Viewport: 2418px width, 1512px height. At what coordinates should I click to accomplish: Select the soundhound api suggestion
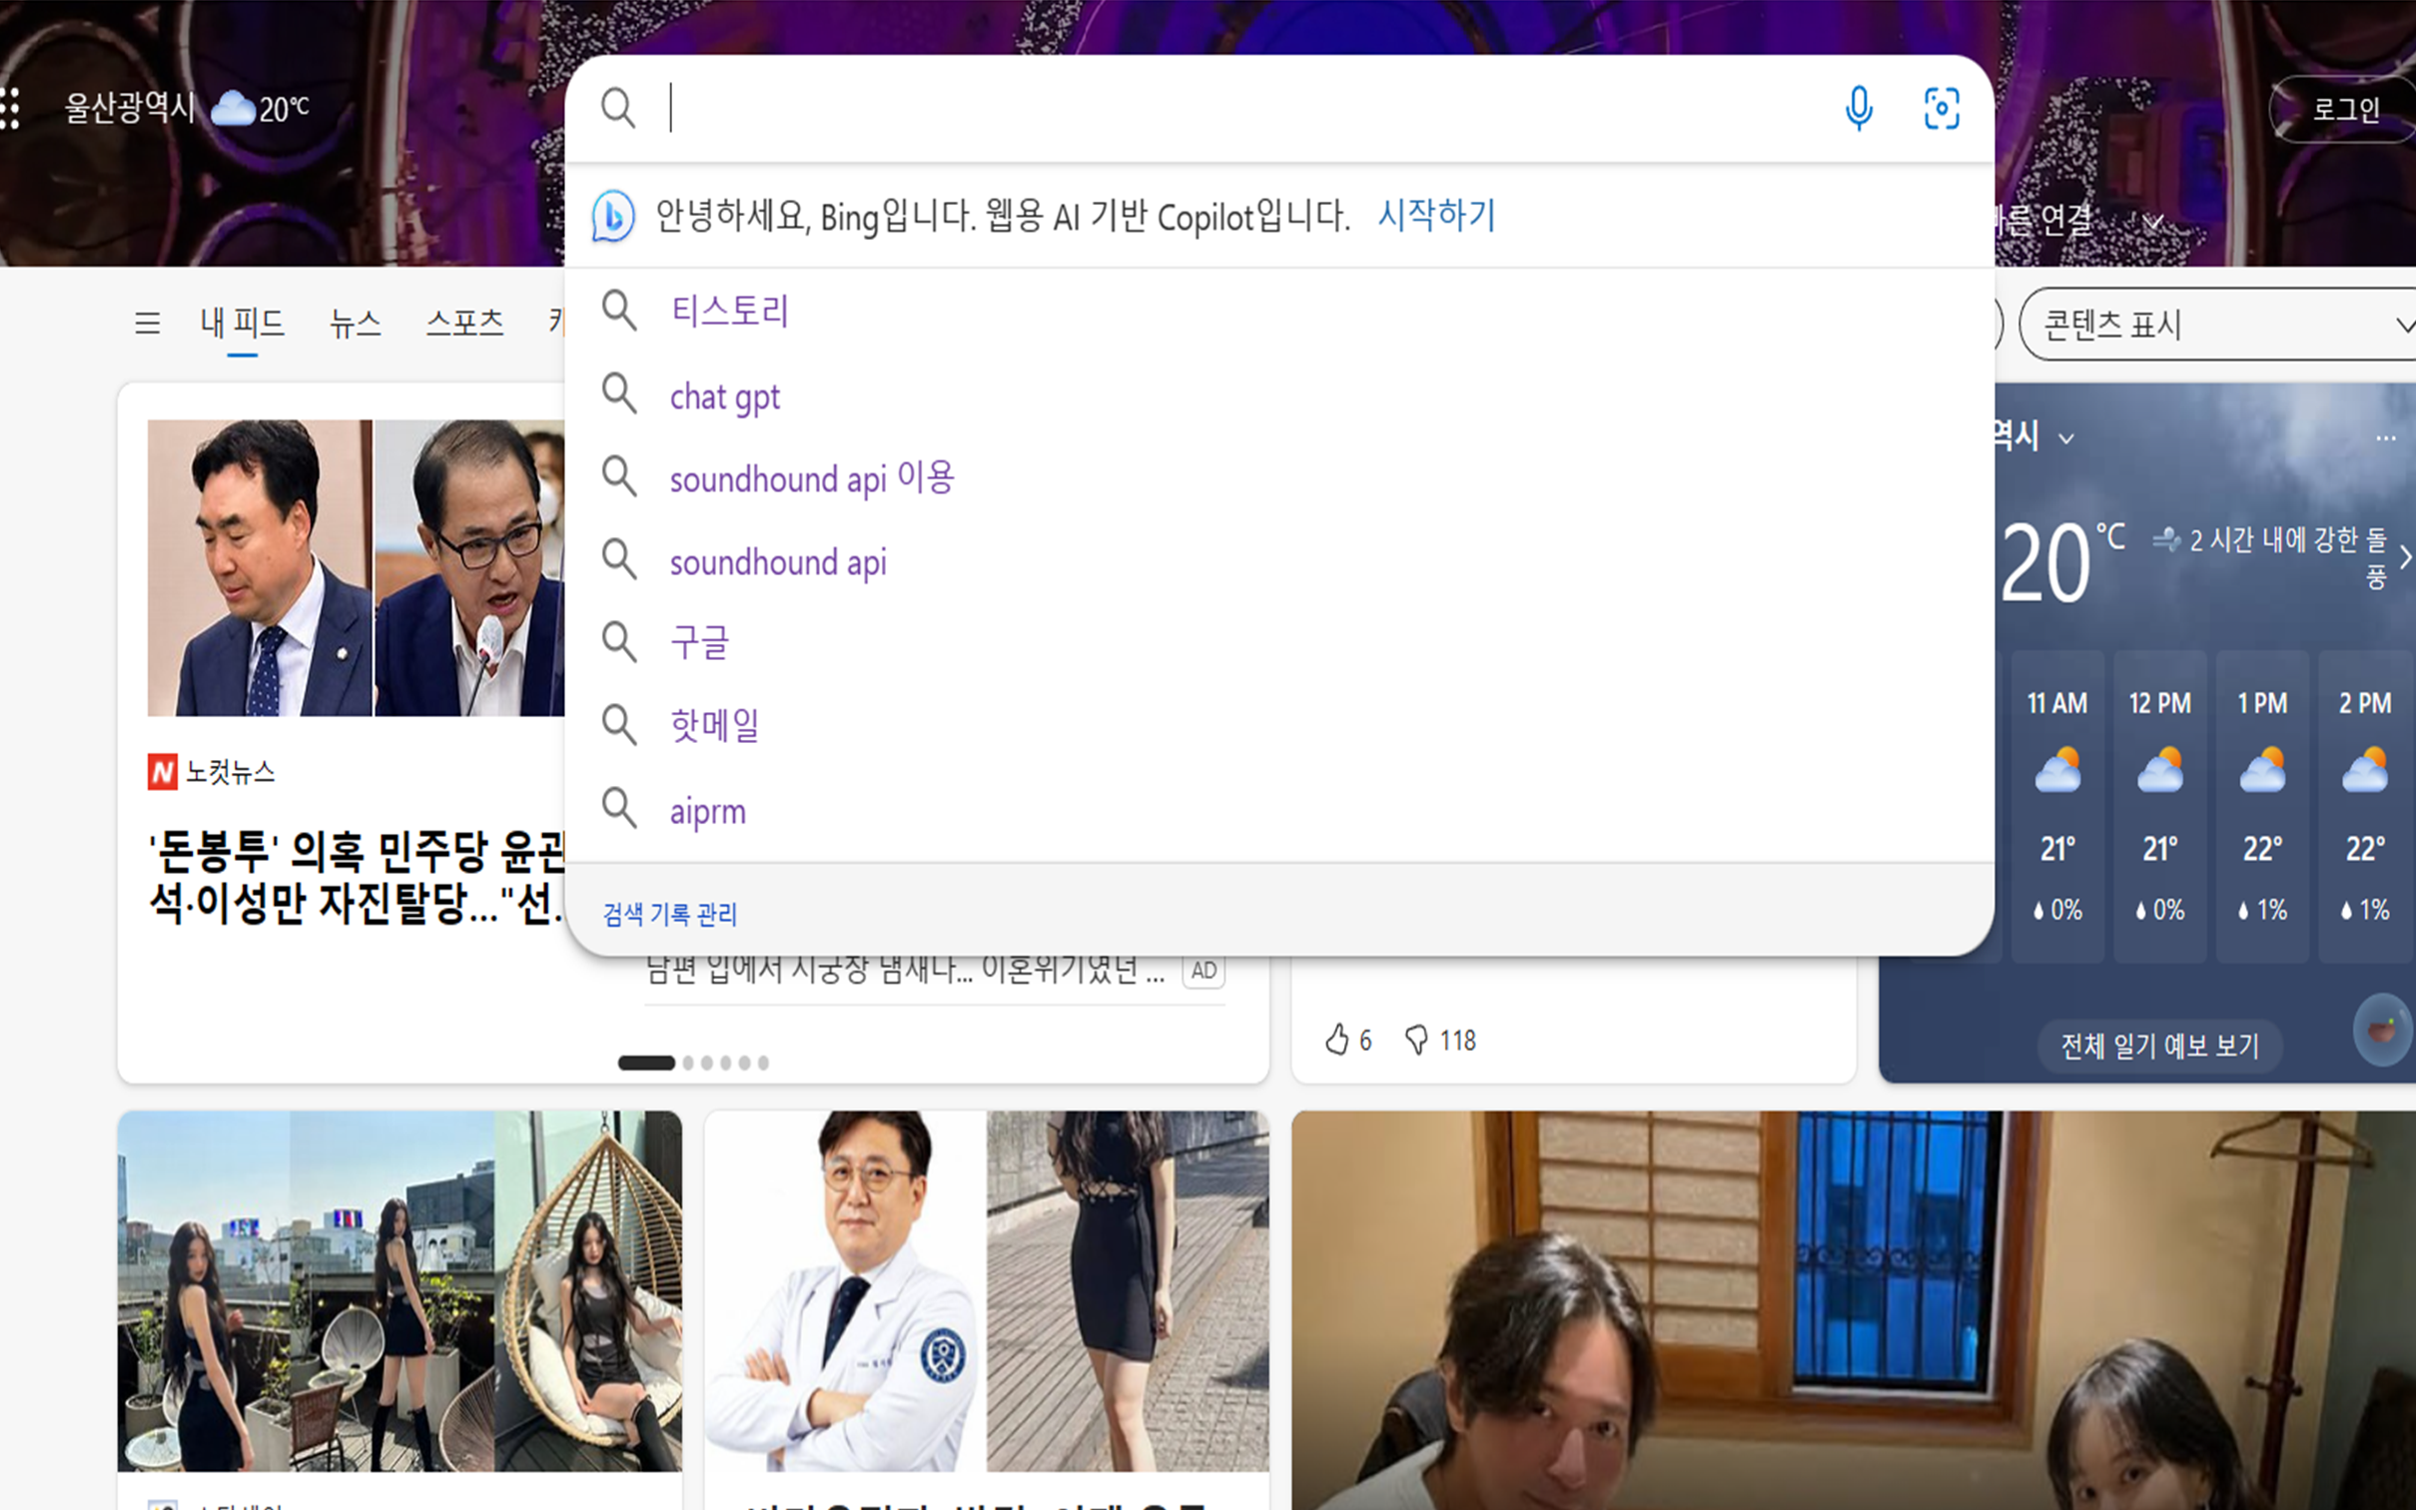pos(1280,562)
